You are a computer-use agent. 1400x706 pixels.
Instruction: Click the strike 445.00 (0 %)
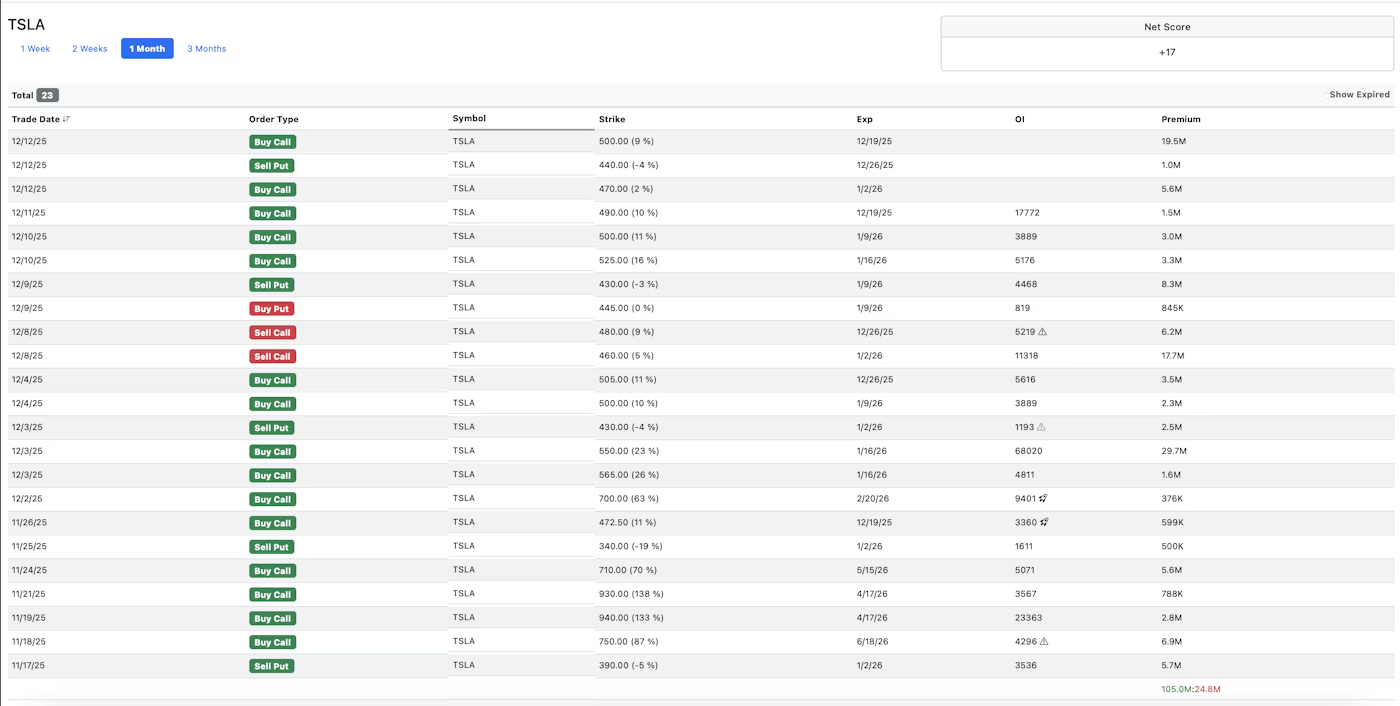pos(626,308)
